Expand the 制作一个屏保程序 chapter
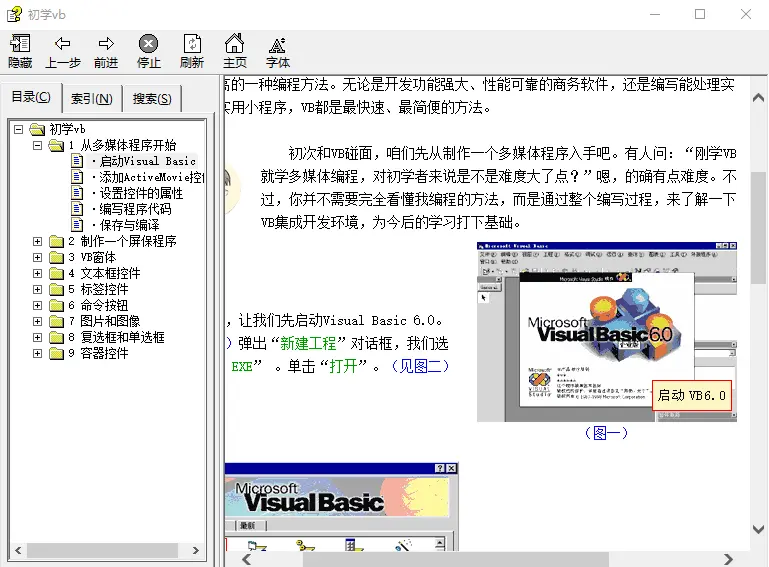Viewport: 769px width, 567px height. 38,241
